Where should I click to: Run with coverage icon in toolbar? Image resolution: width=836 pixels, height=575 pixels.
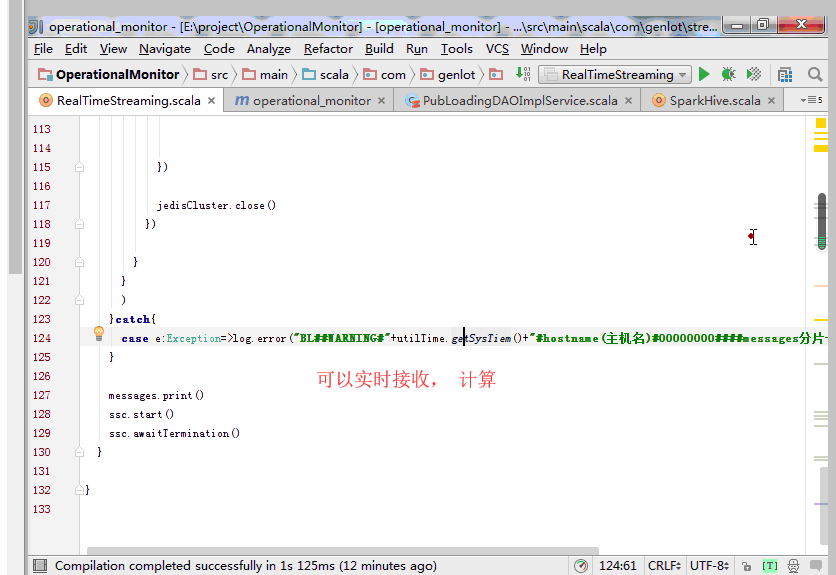(x=754, y=74)
